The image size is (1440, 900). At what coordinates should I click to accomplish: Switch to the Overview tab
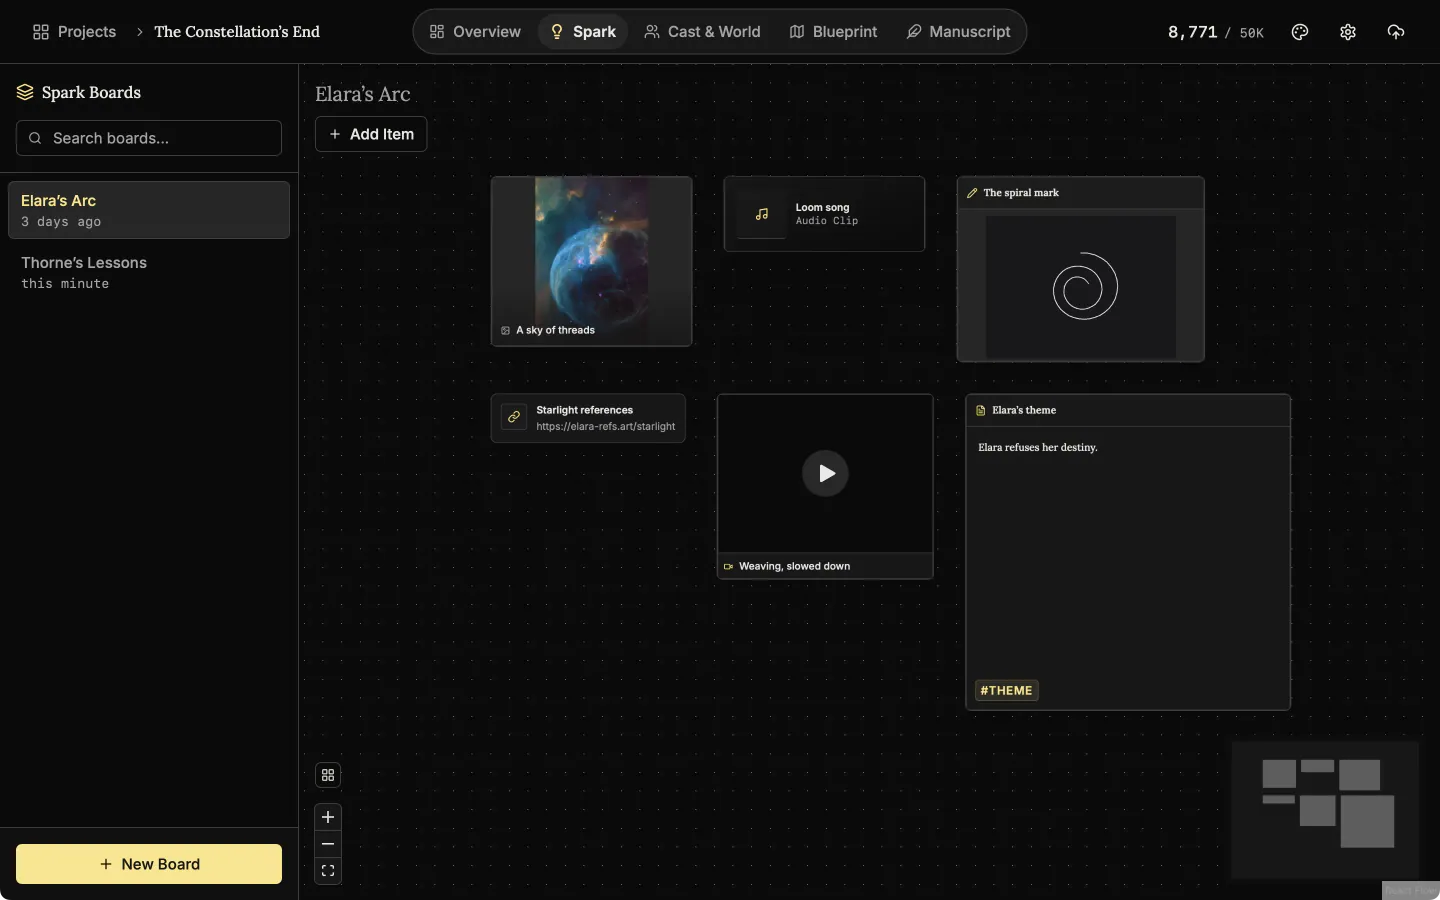click(475, 32)
